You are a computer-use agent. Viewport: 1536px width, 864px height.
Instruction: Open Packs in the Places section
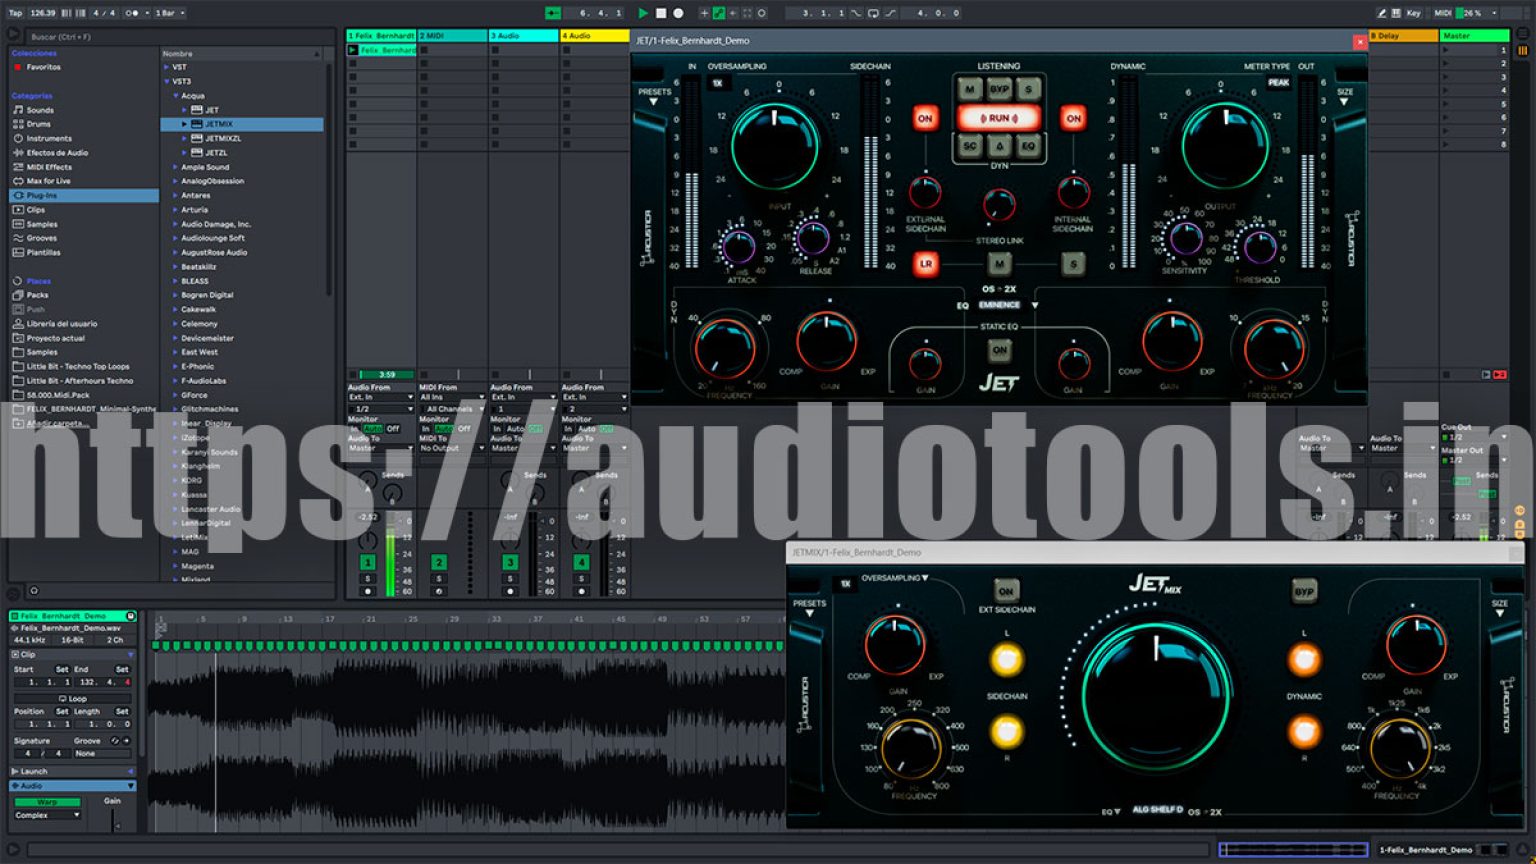coord(37,295)
